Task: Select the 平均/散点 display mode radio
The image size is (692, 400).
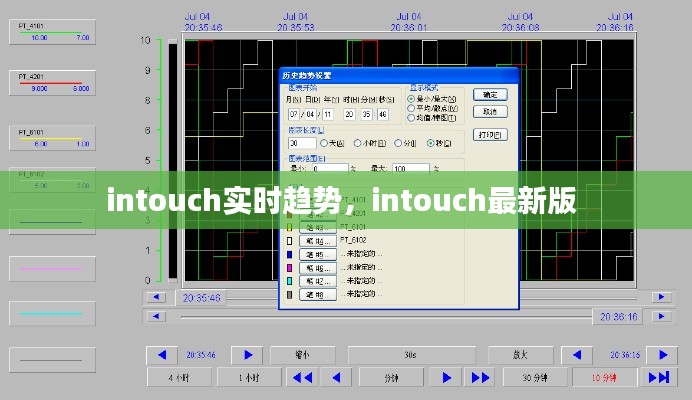Action: click(x=411, y=108)
